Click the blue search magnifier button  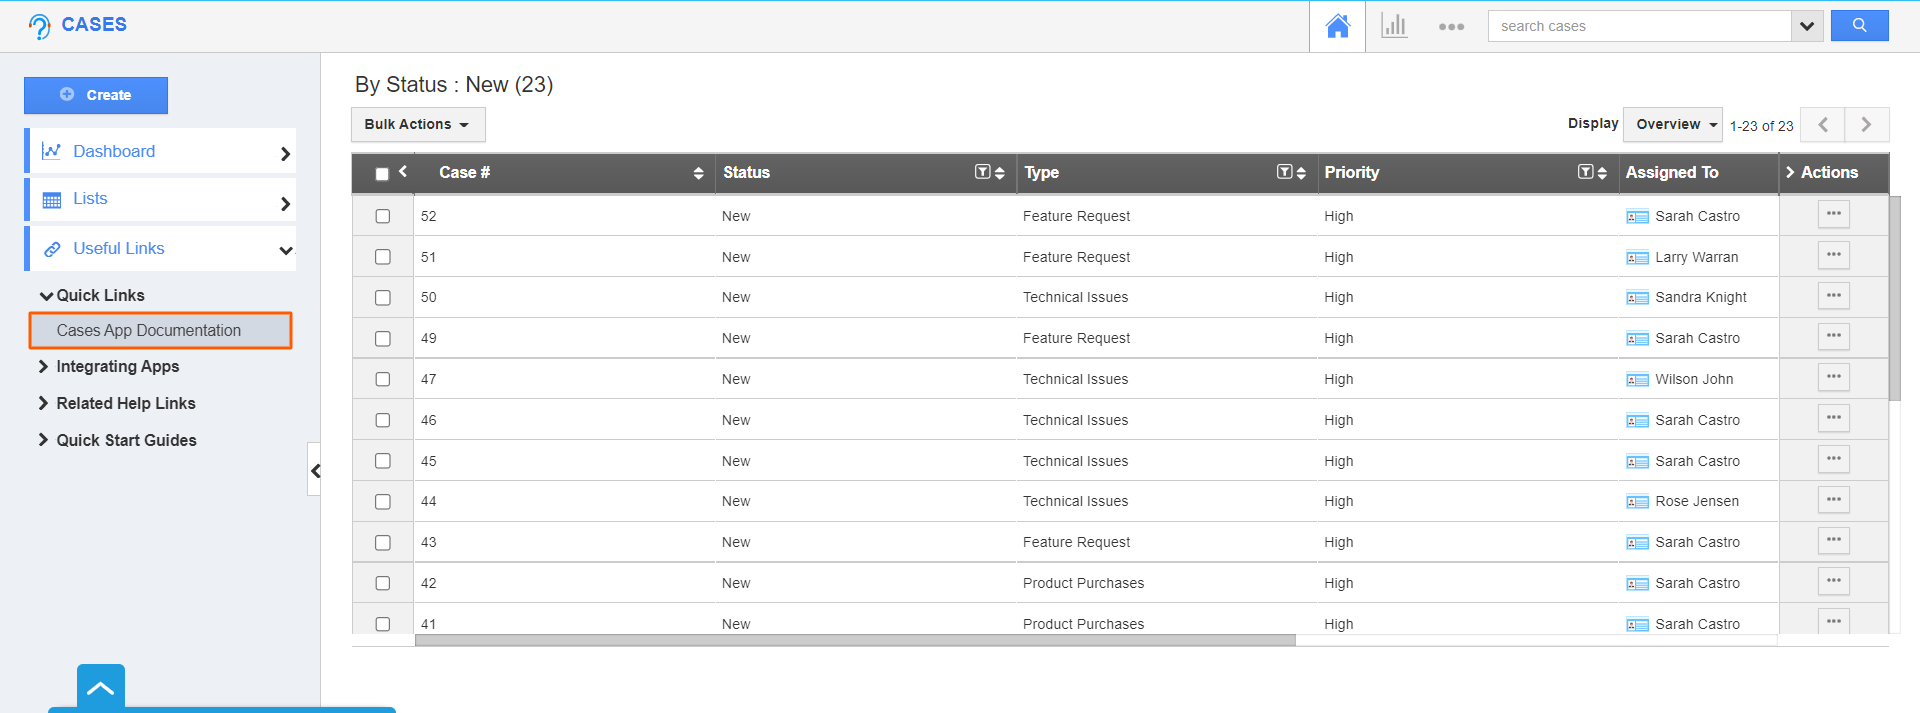[x=1859, y=26]
